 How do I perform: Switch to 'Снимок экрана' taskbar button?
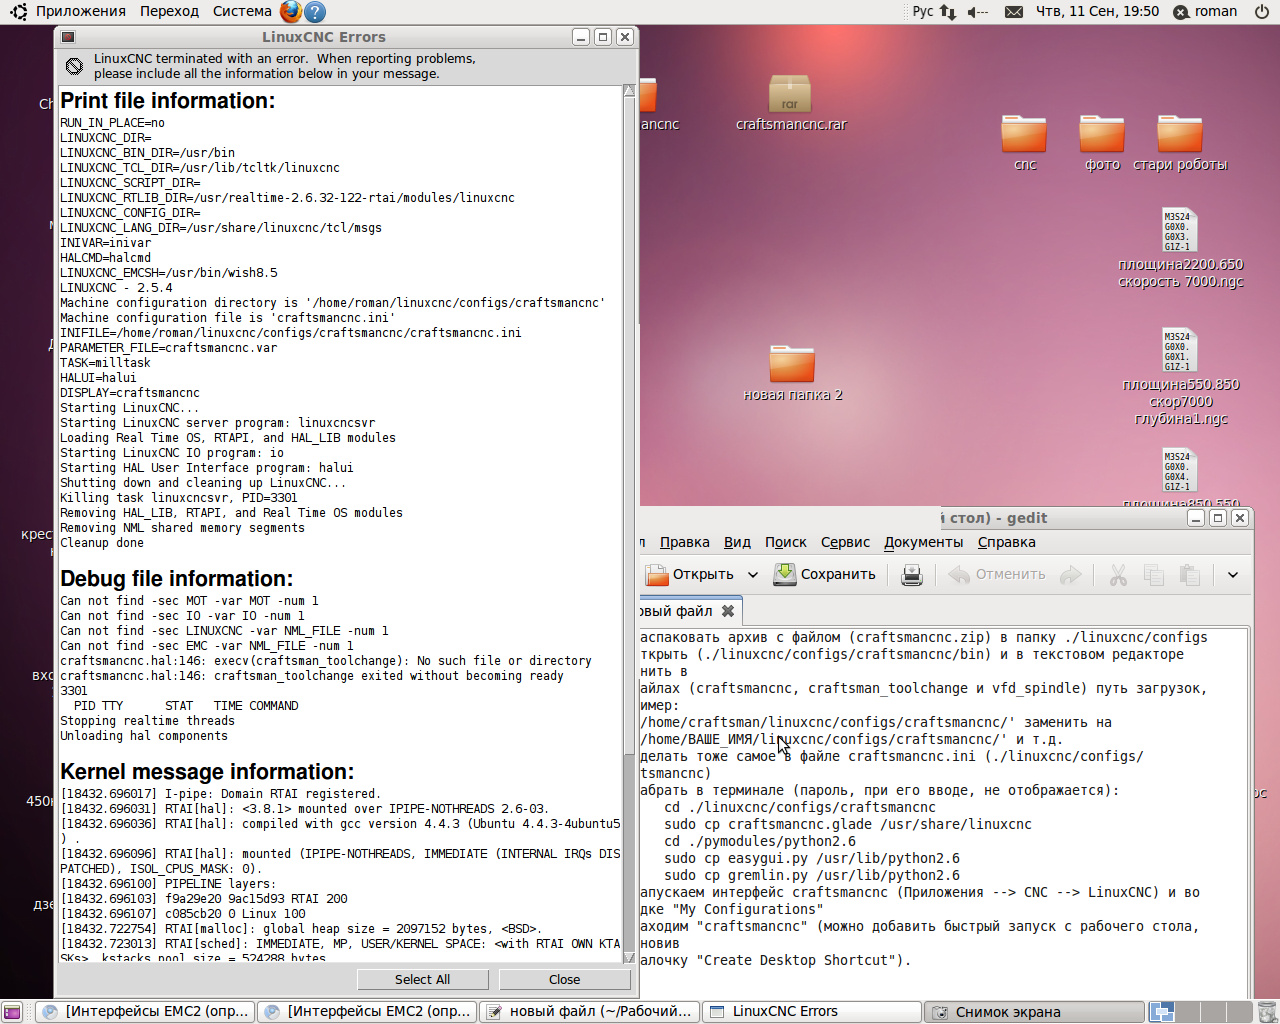(1034, 1012)
